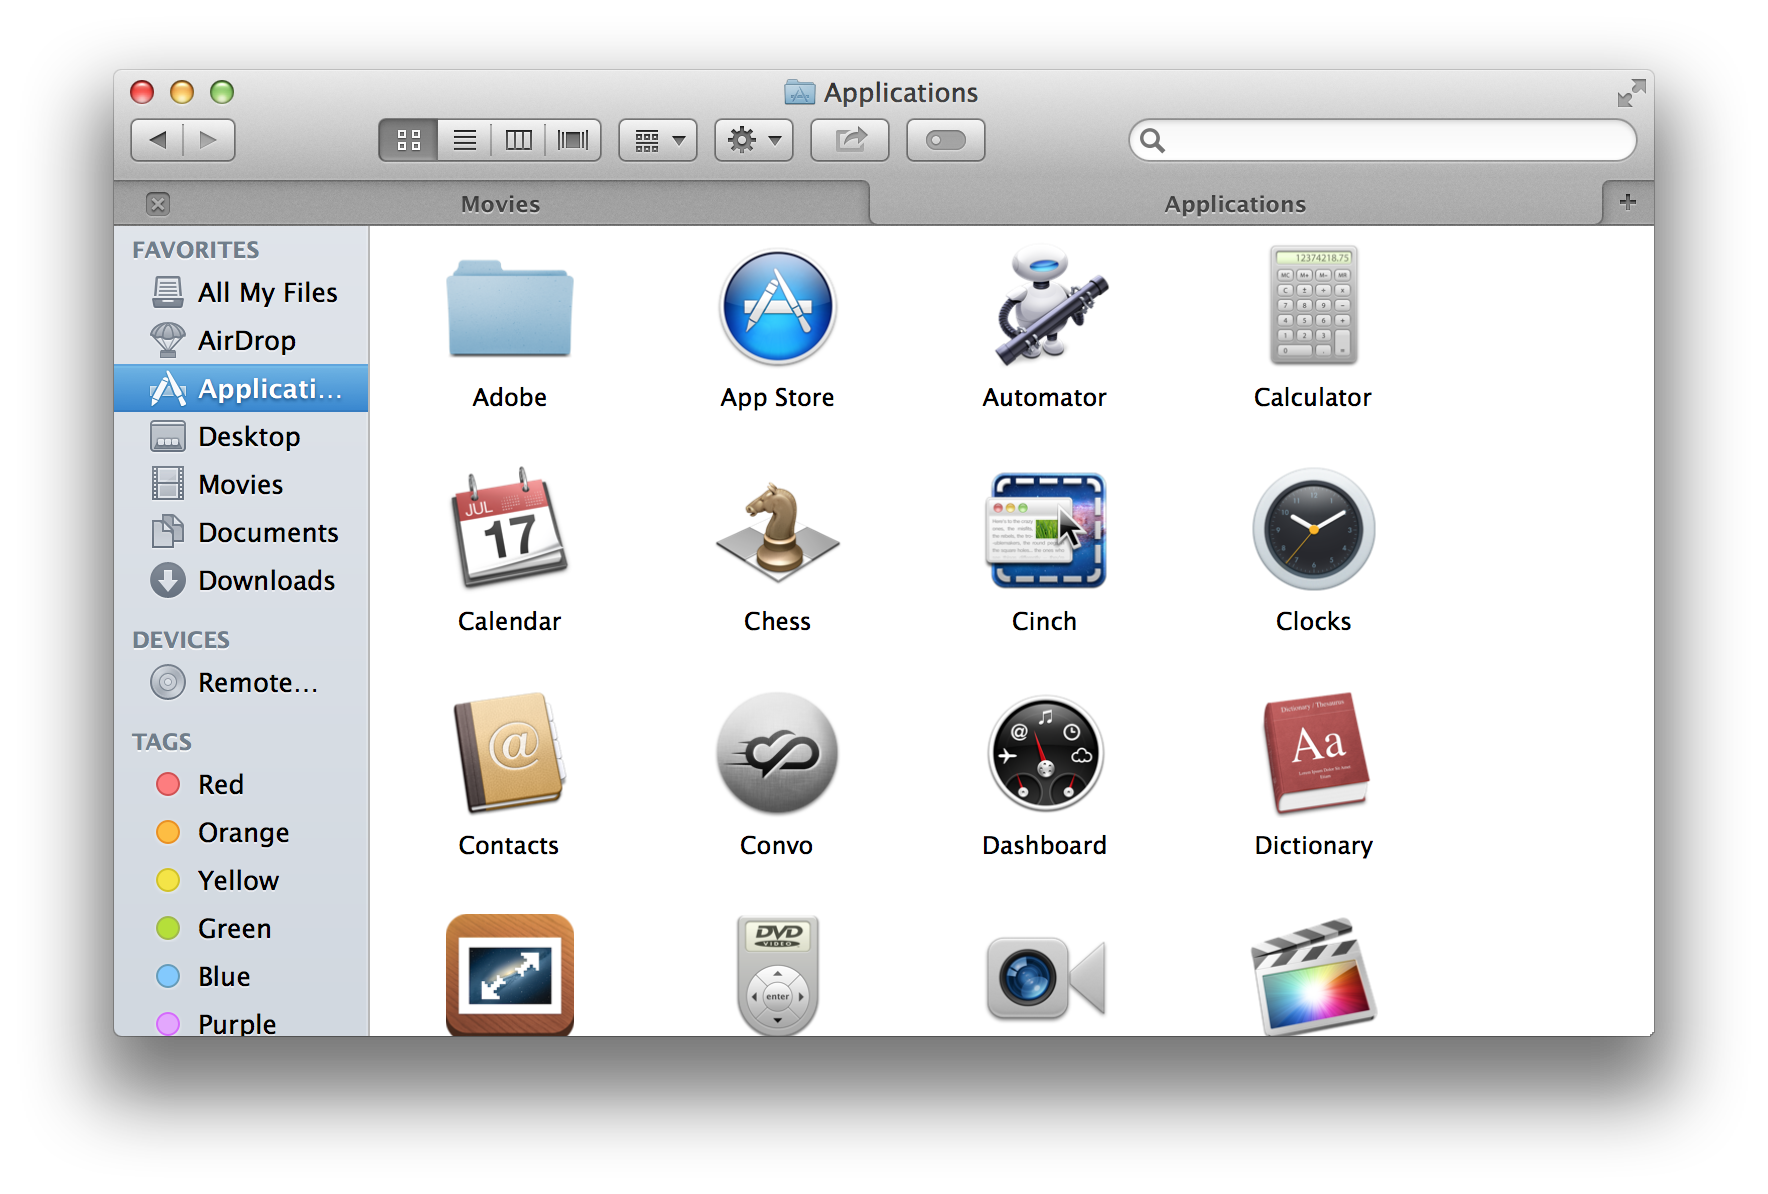Launch the Chess application

click(x=777, y=532)
